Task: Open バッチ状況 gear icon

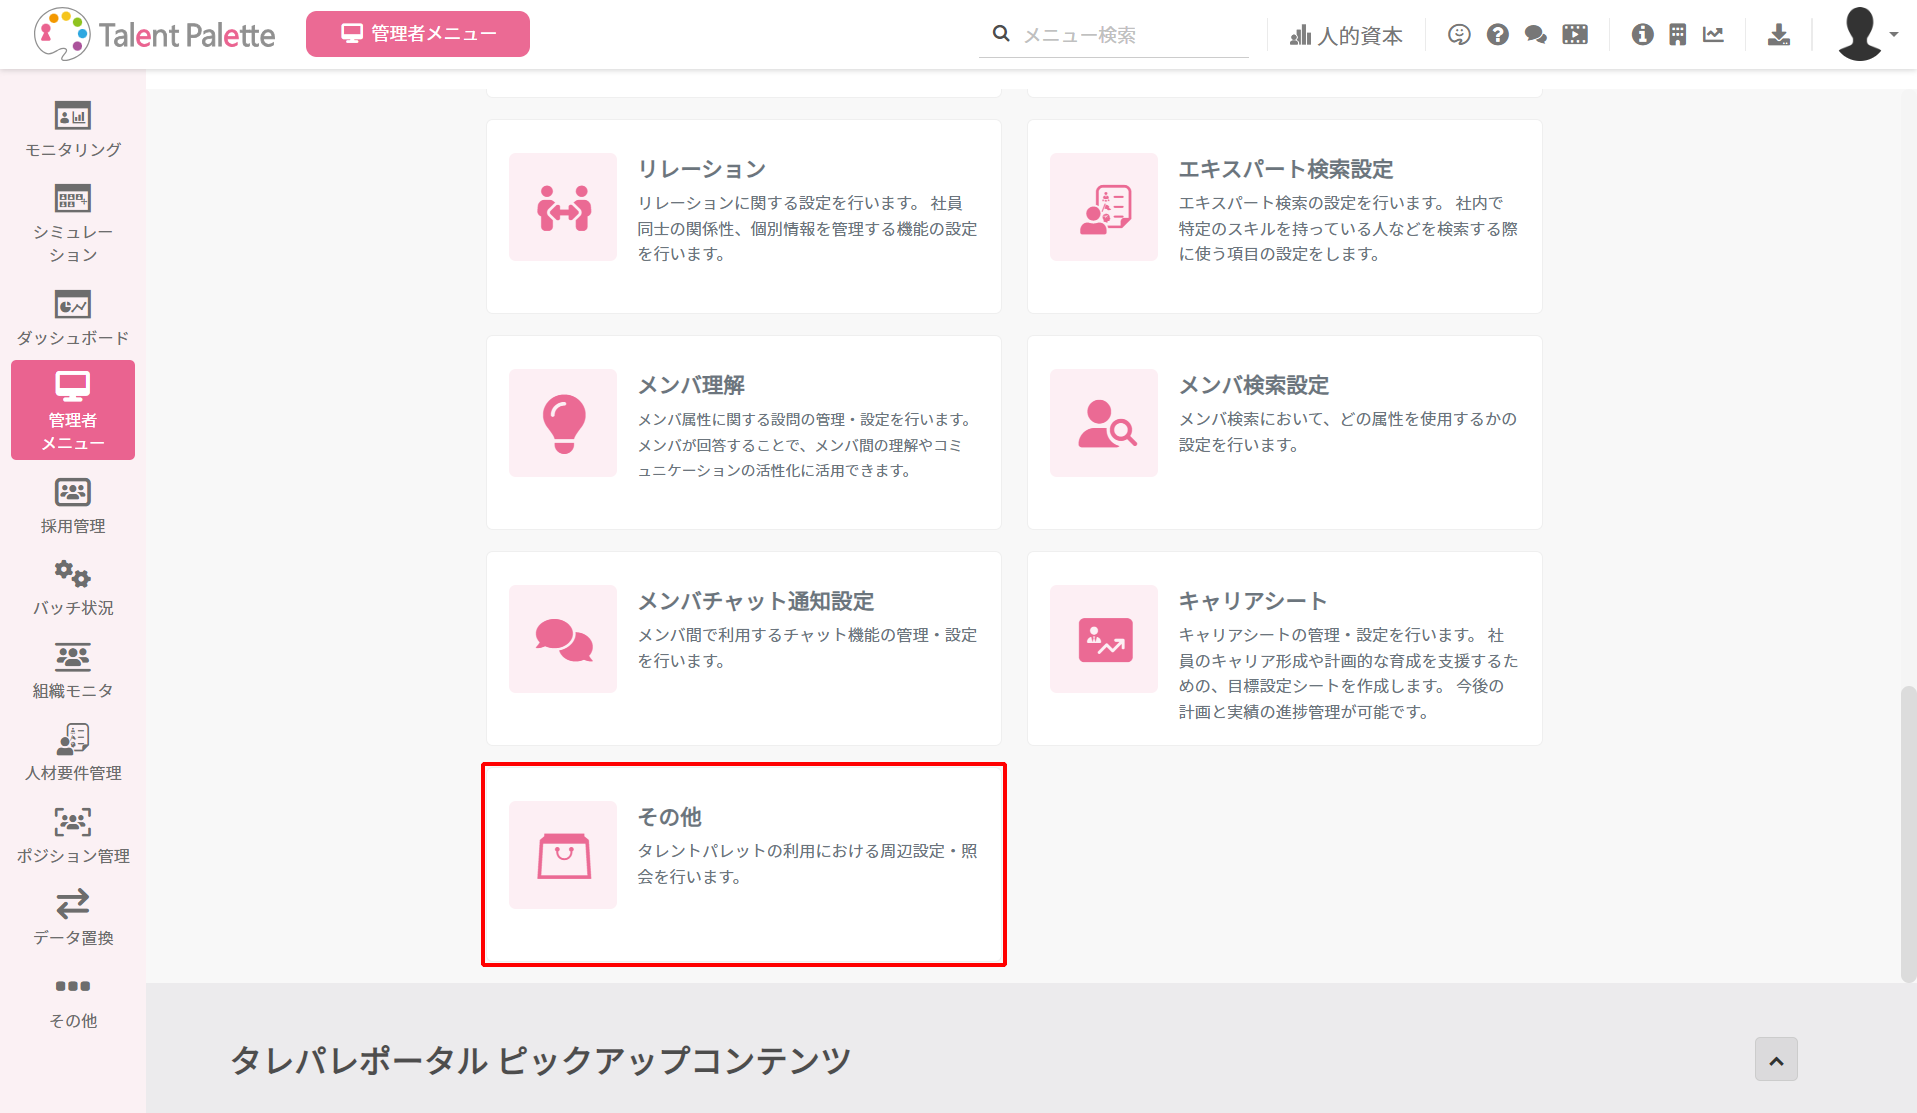Action: click(x=72, y=575)
